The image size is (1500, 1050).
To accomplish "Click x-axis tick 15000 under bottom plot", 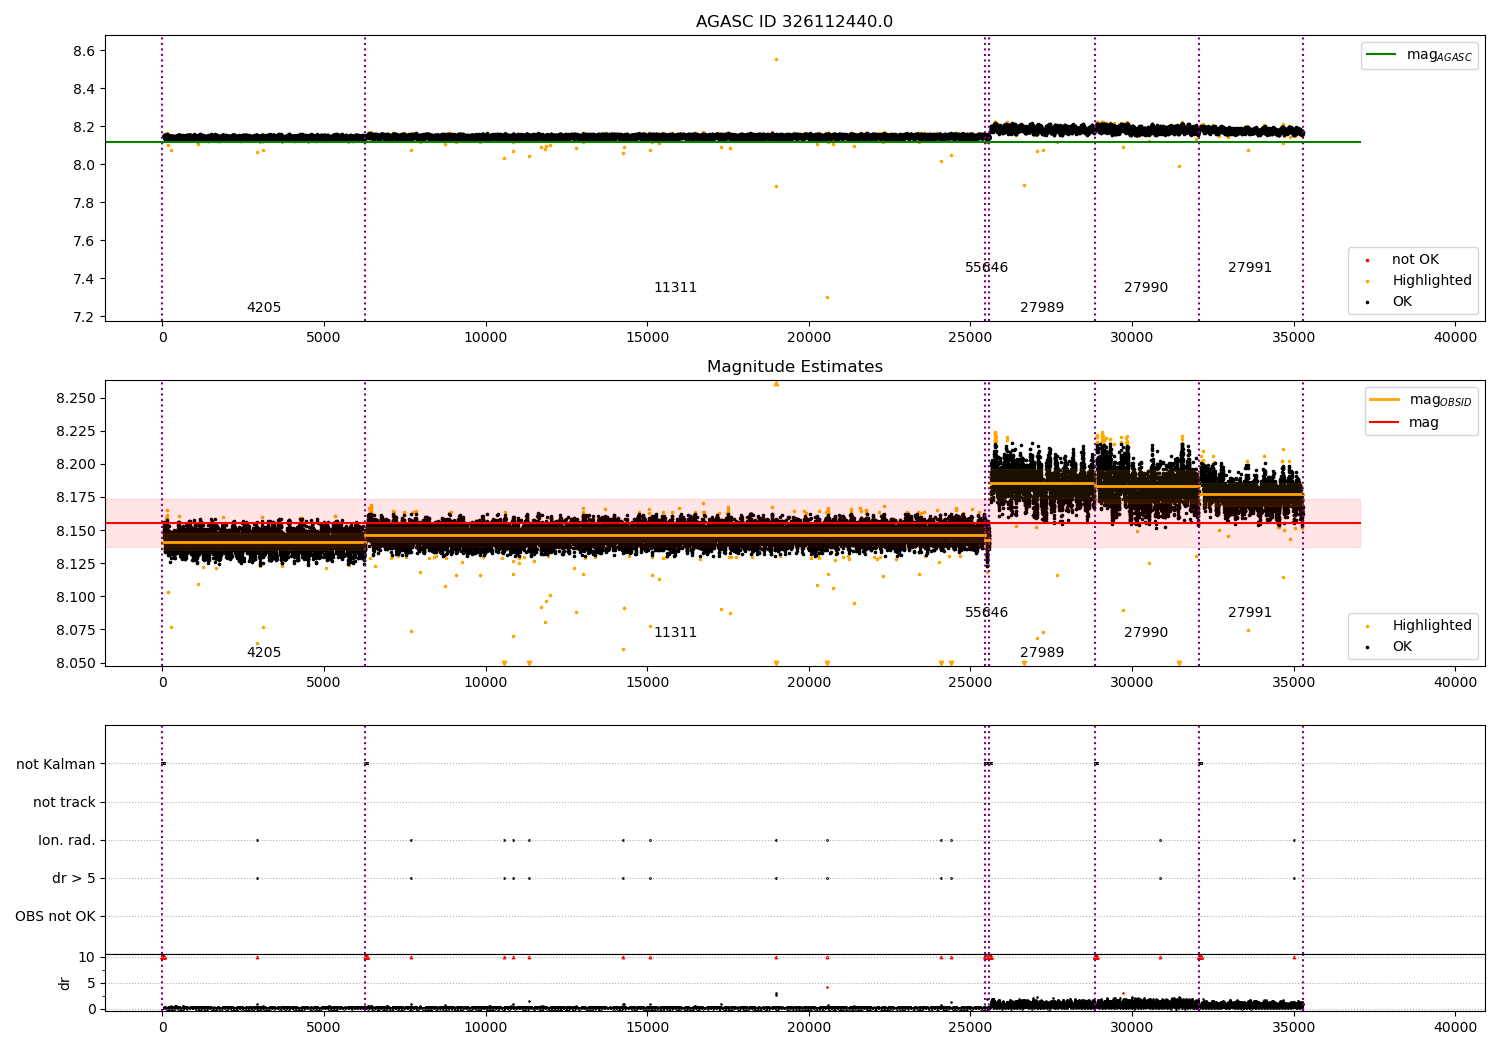I will pyautogui.click(x=647, y=1027).
